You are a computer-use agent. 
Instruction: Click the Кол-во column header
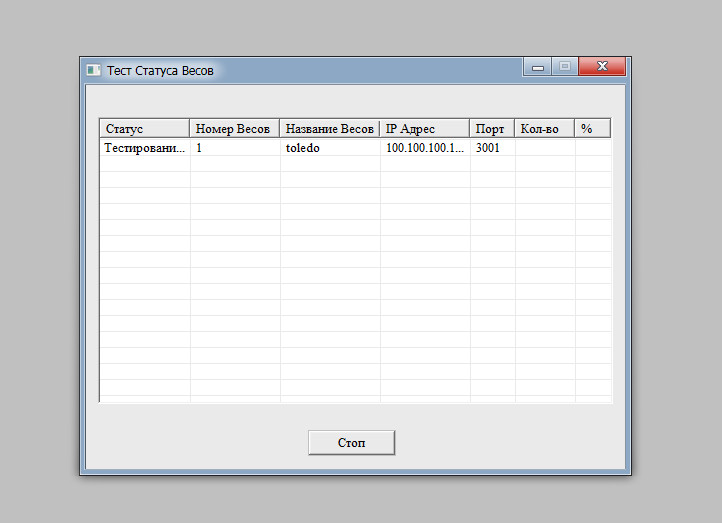[x=544, y=129]
